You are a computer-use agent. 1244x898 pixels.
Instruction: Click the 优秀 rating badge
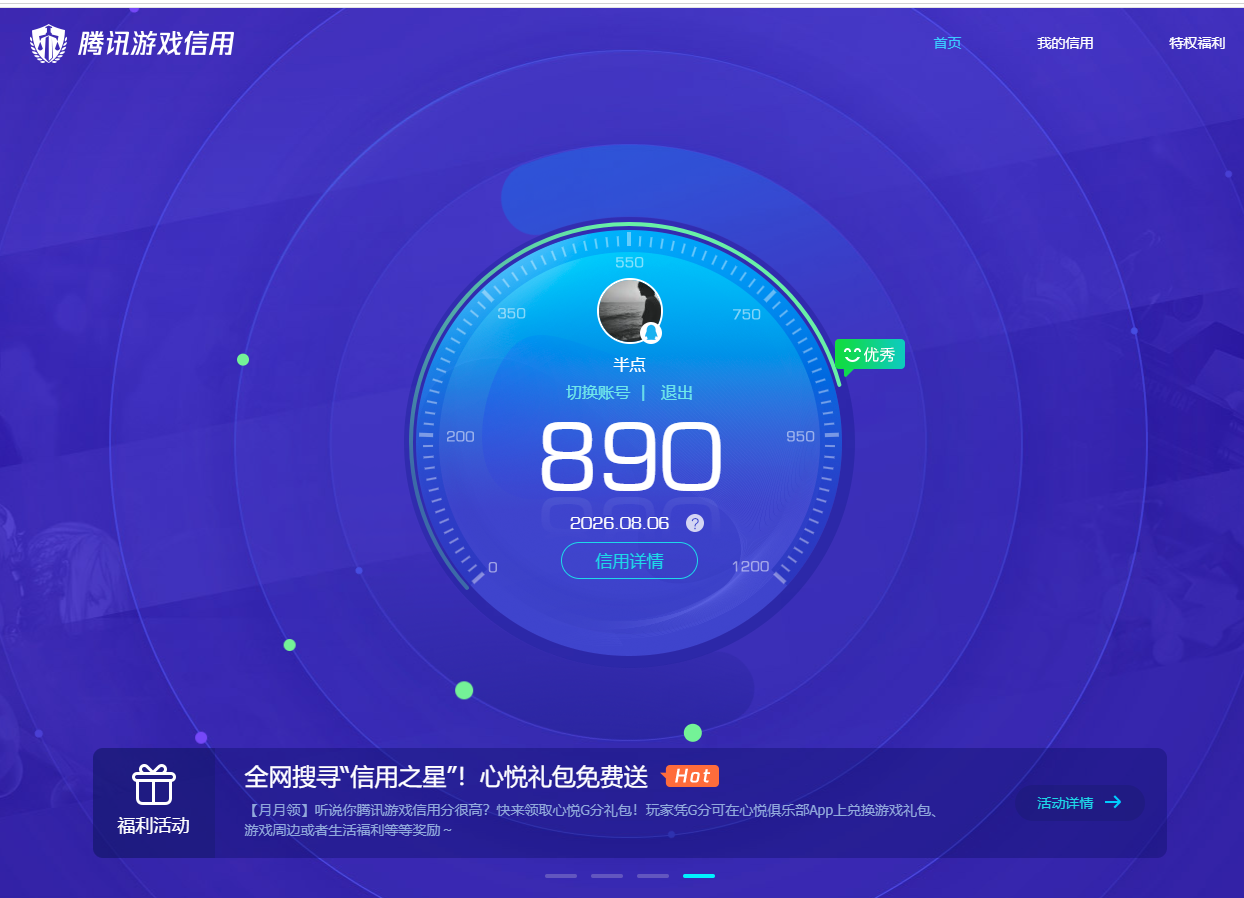pos(870,355)
